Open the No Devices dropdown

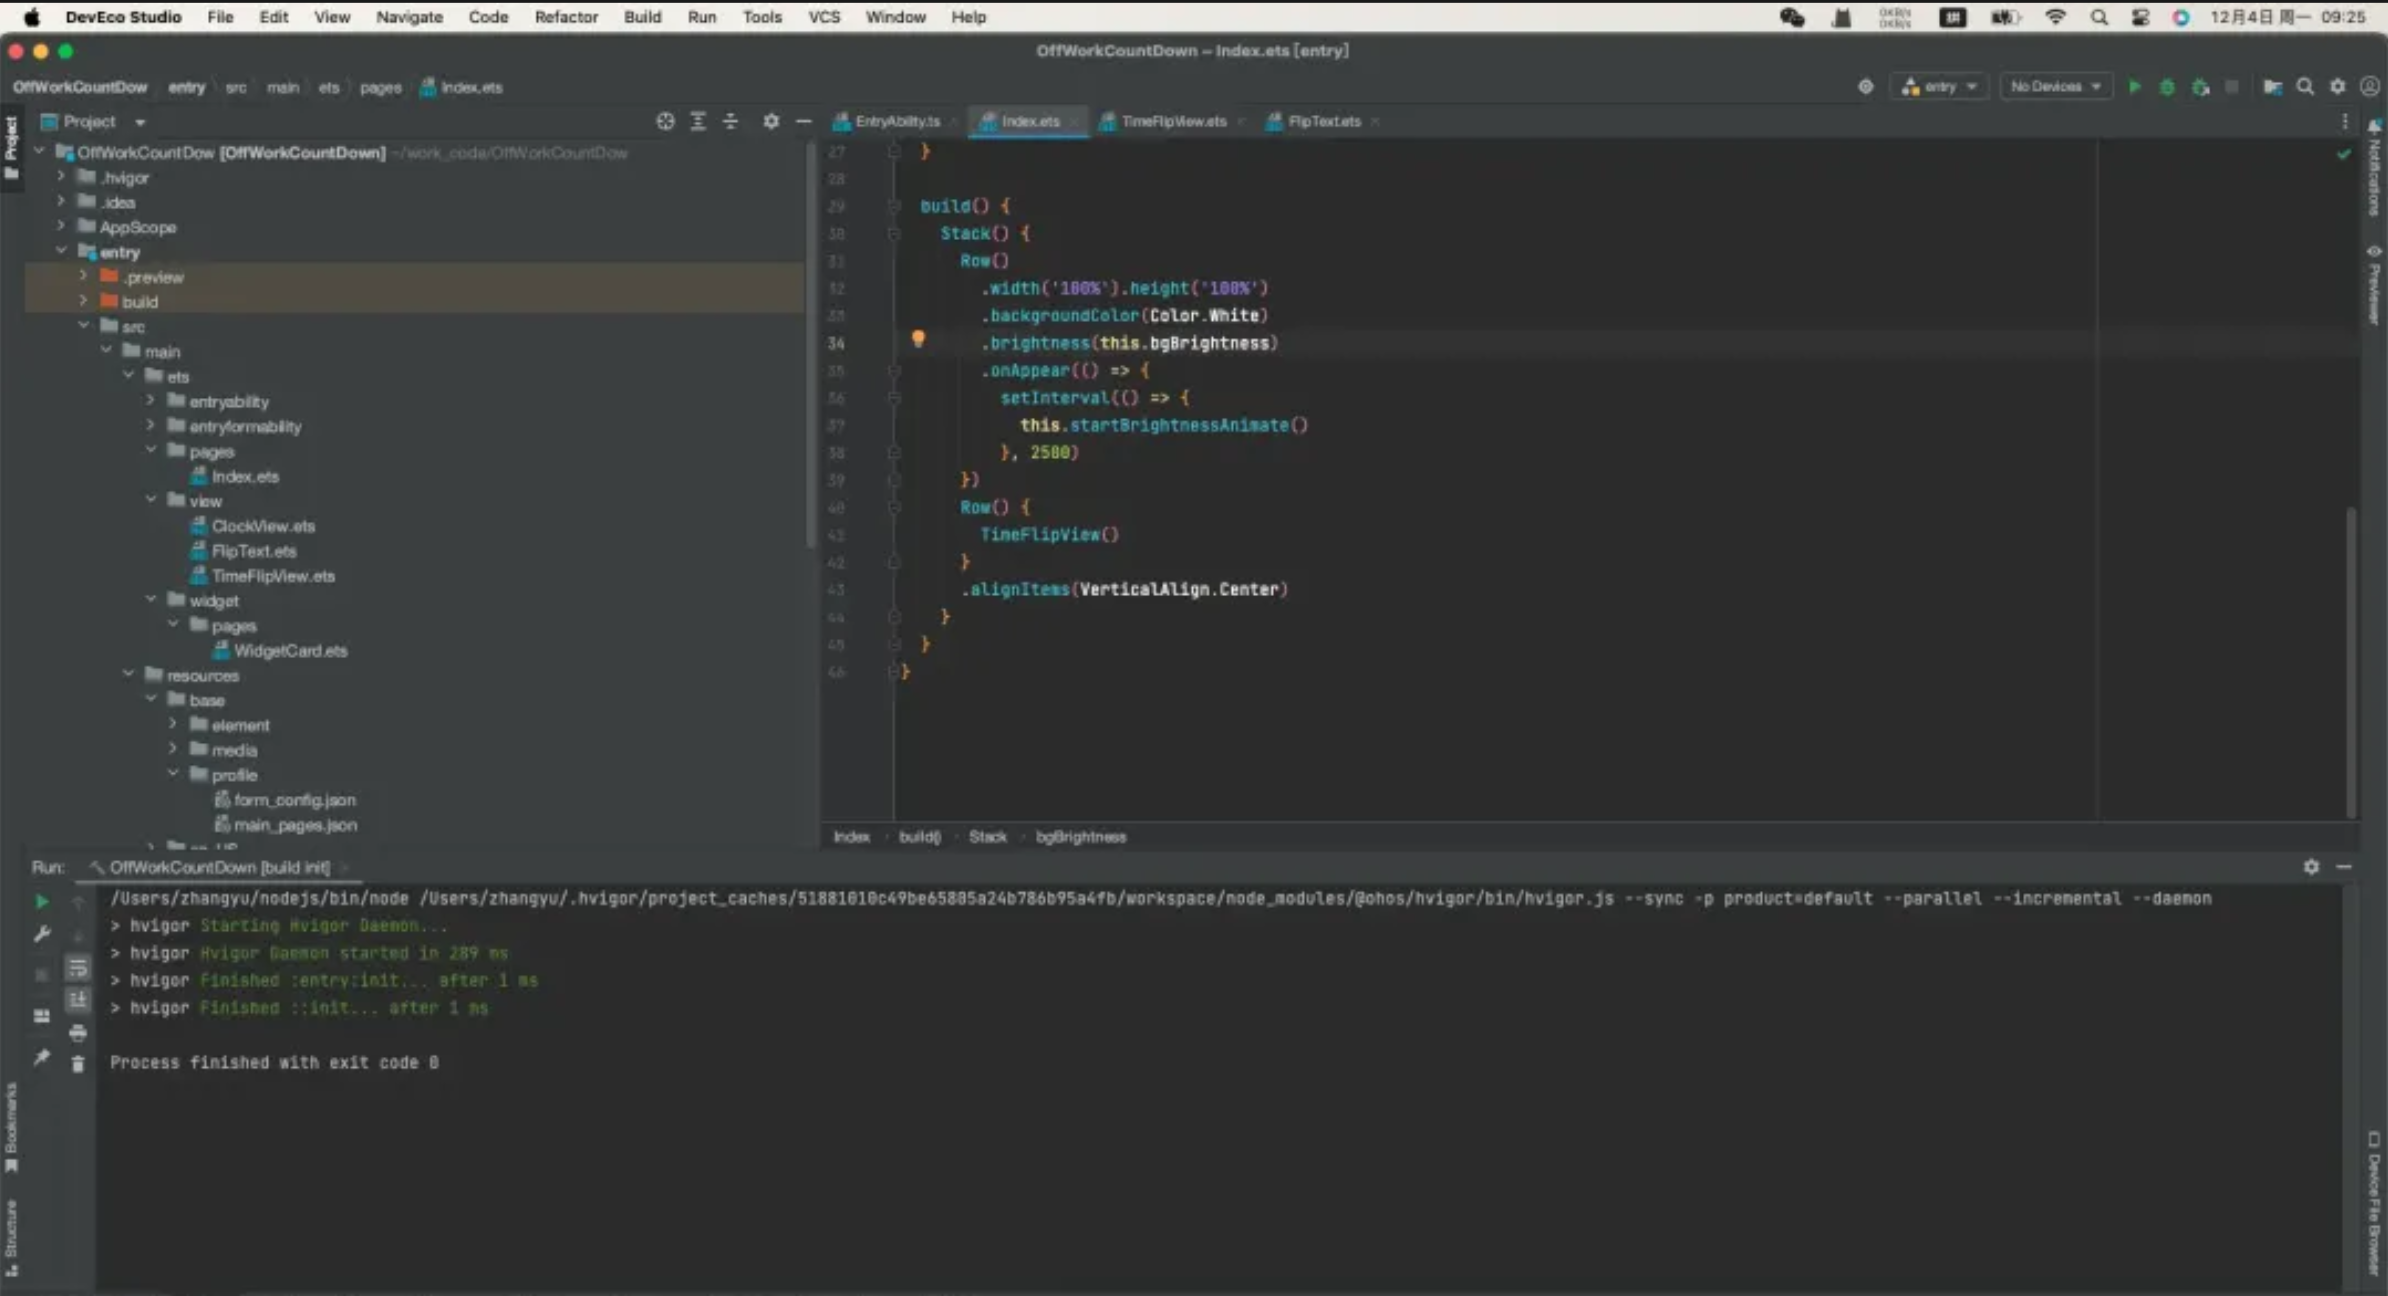pyautogui.click(x=2055, y=87)
